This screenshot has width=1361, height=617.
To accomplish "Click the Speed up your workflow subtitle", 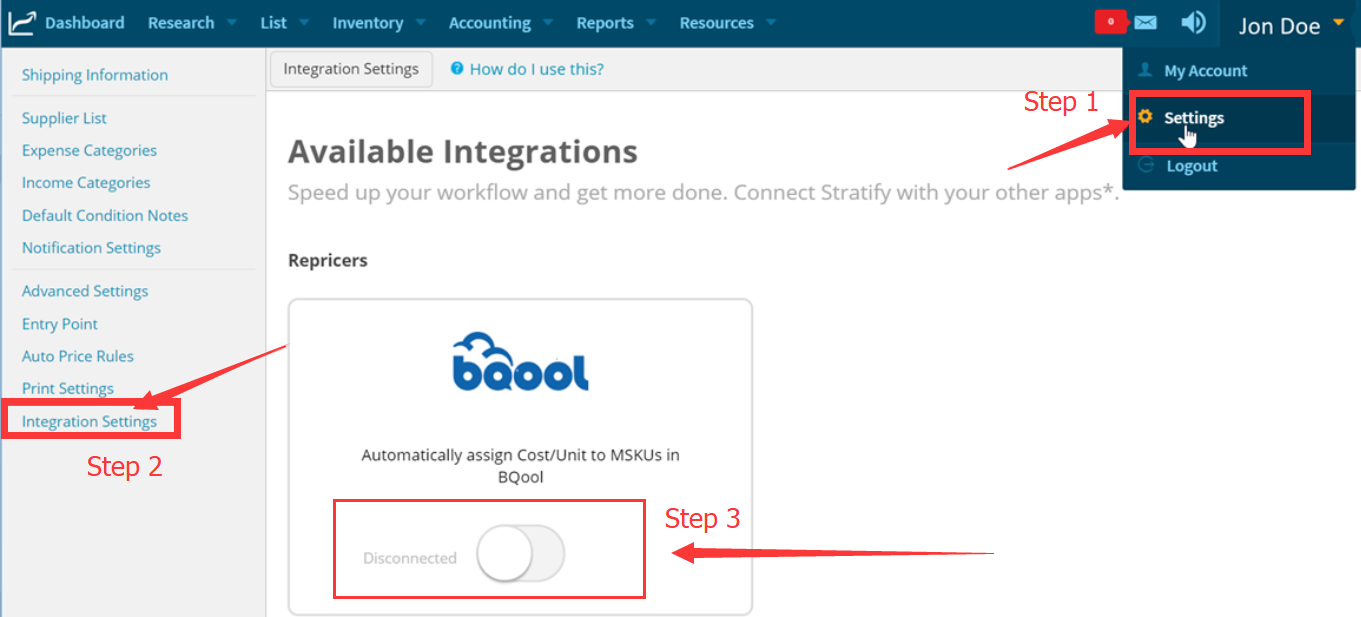I will [x=703, y=192].
